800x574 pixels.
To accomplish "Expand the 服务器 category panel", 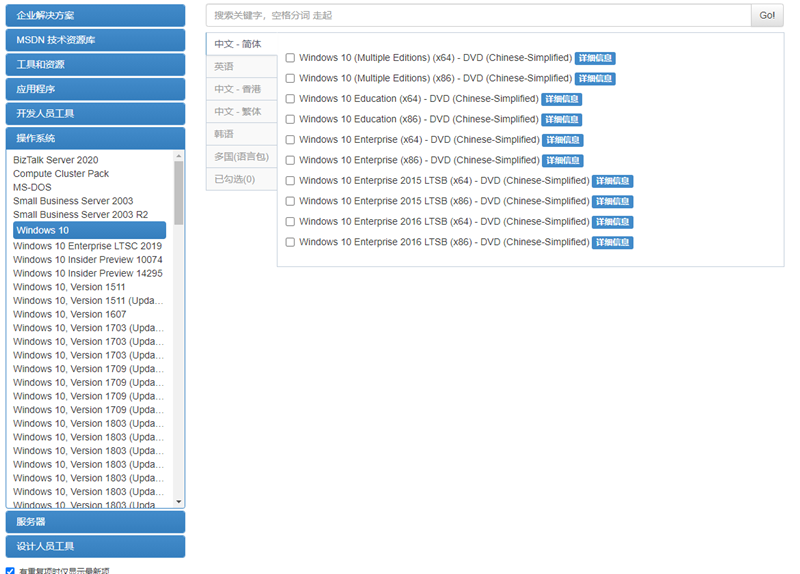I will coord(95,522).
